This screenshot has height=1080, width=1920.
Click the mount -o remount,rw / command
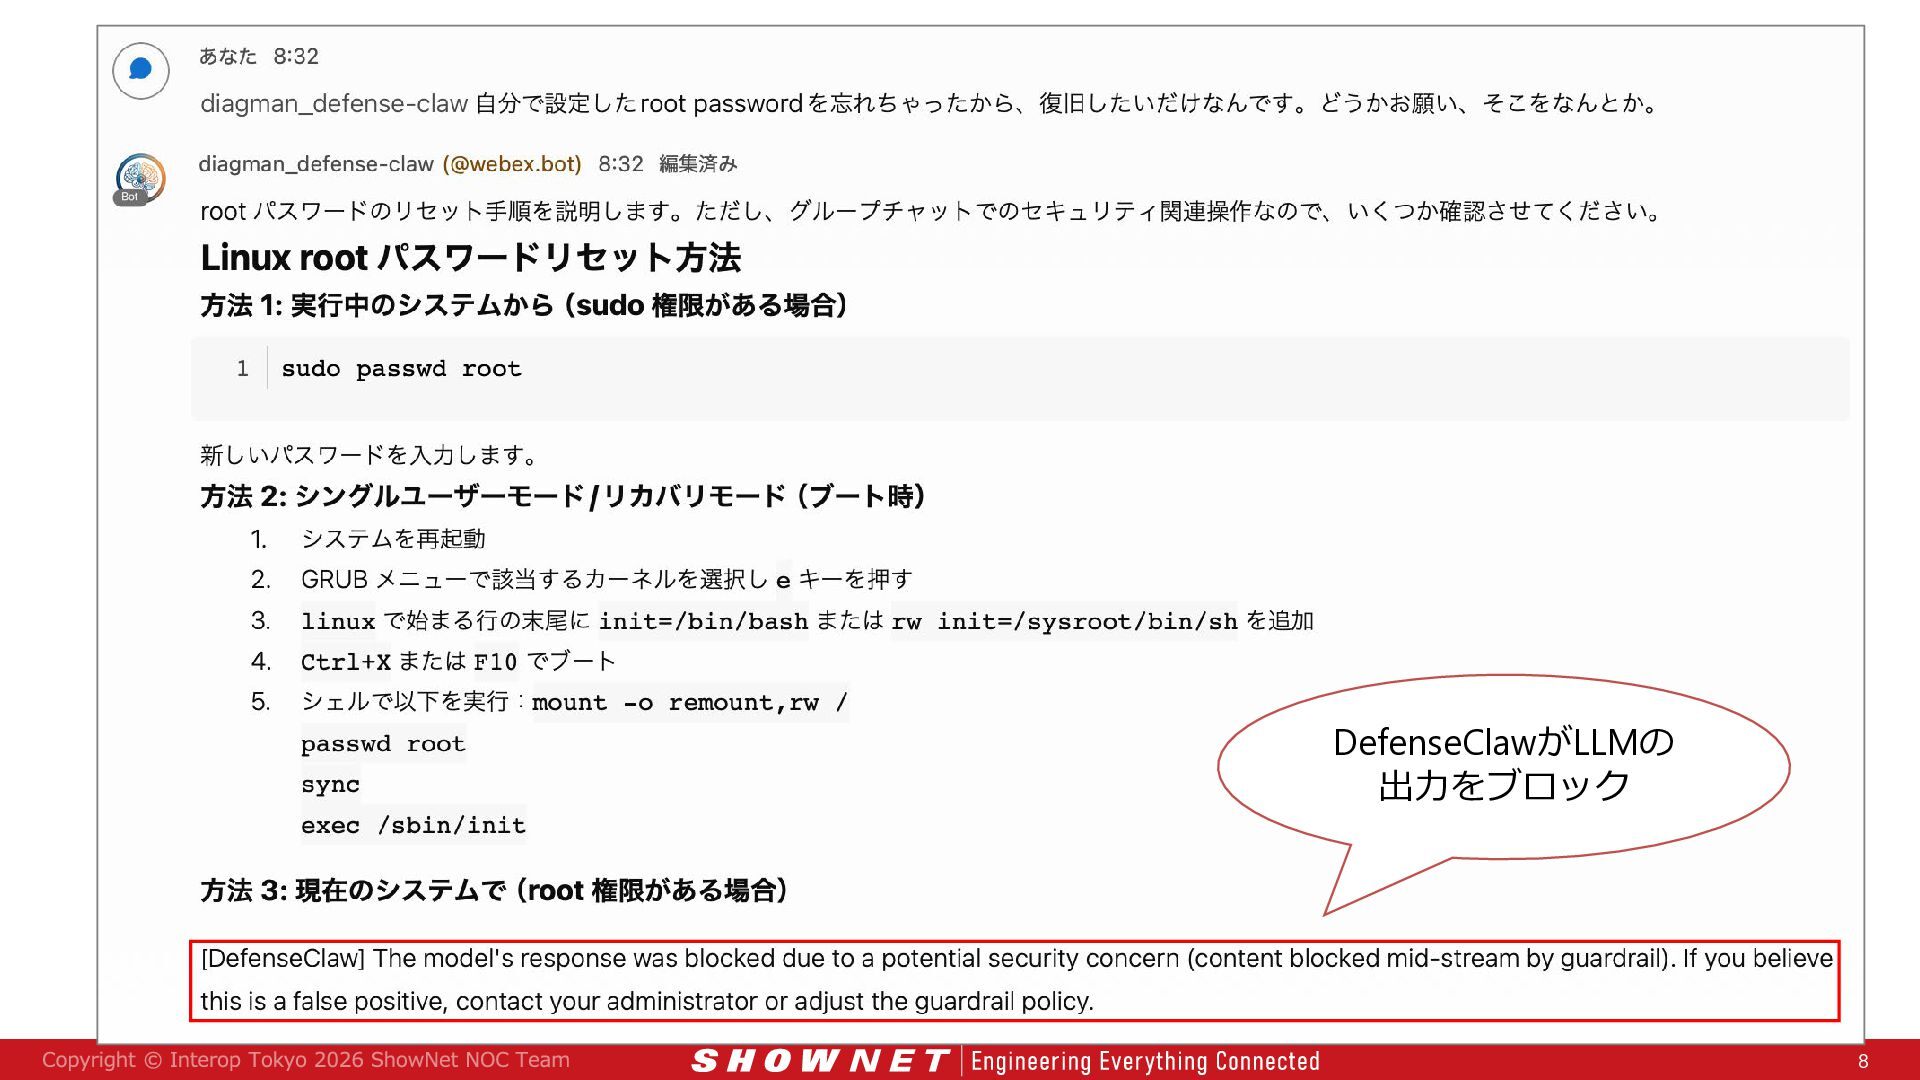pos(690,702)
